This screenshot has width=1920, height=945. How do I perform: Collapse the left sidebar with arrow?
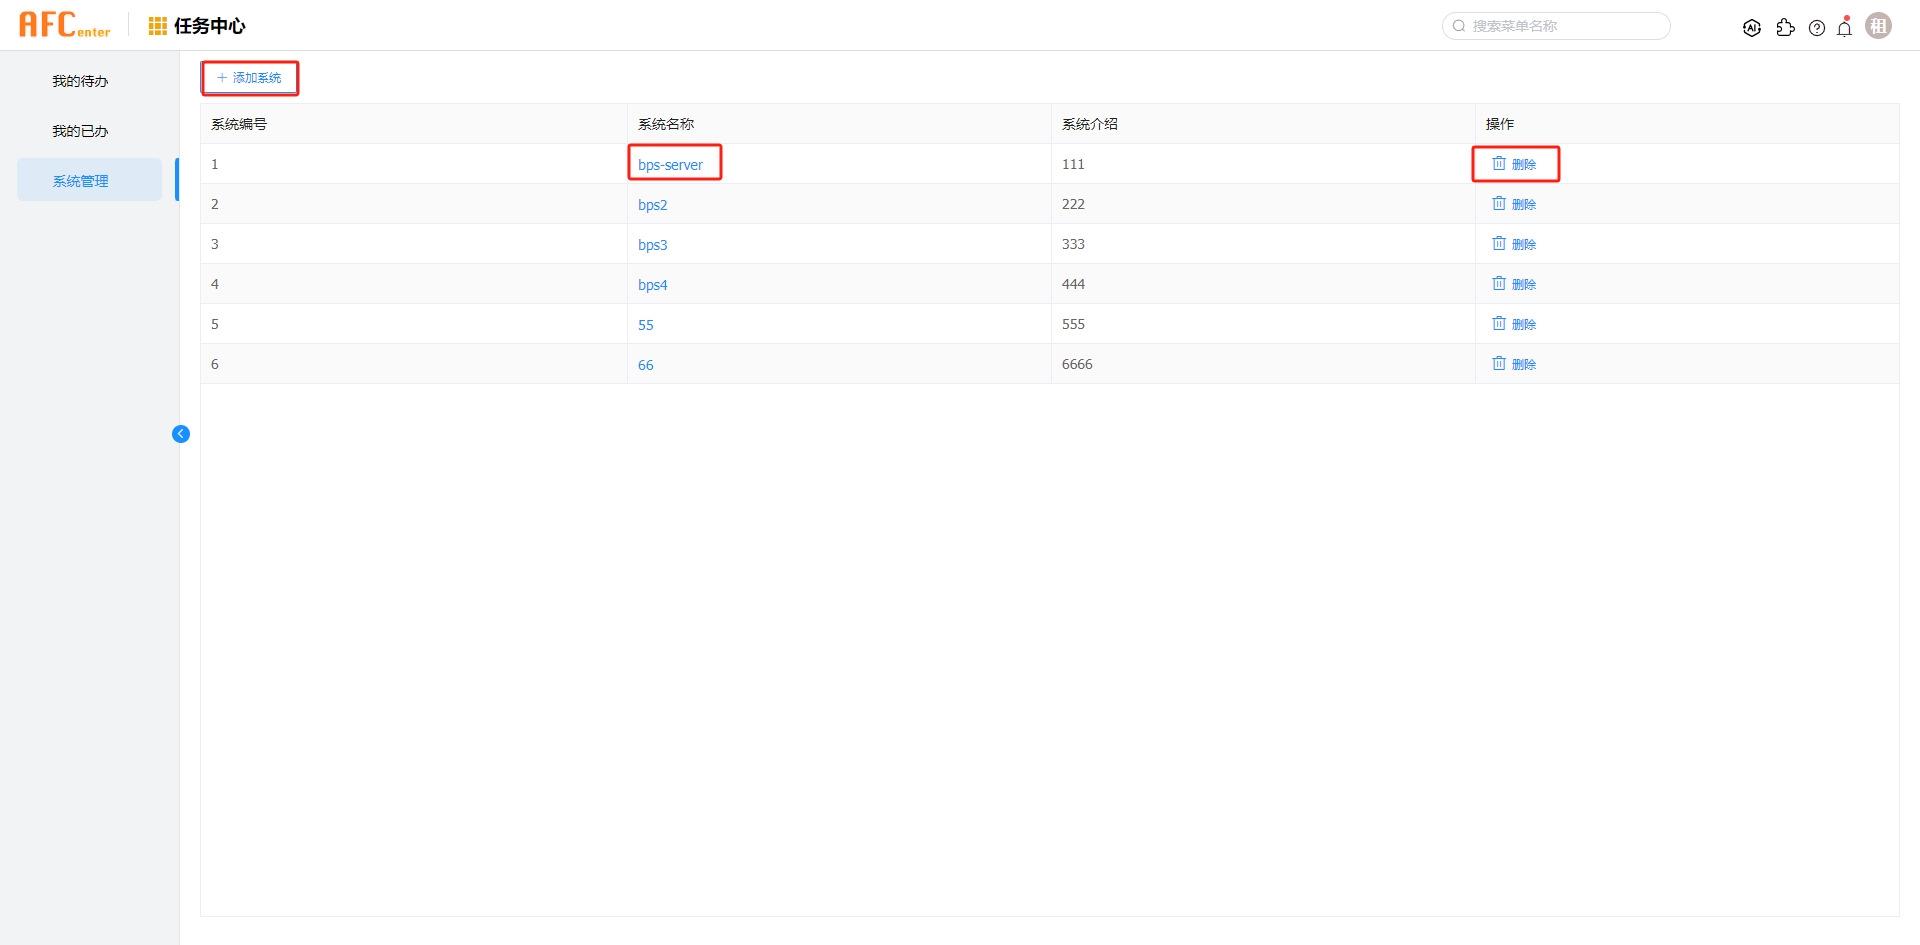coord(181,434)
